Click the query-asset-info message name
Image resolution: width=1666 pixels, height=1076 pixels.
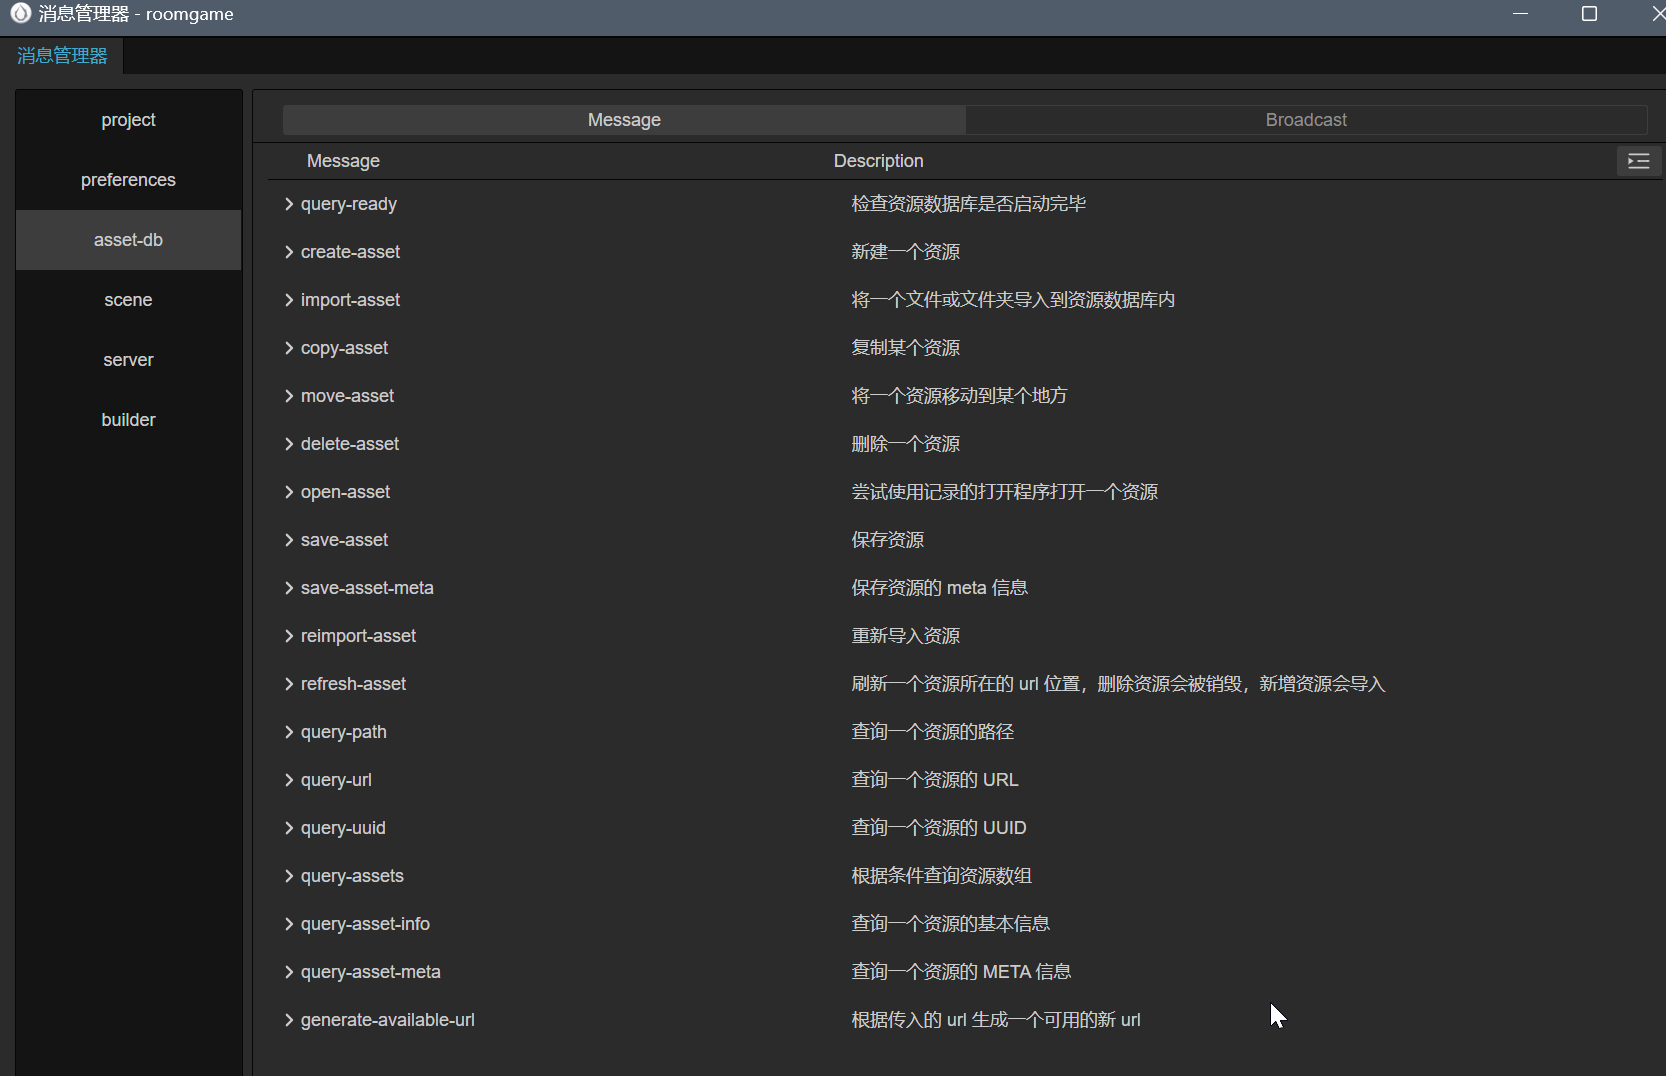coord(365,924)
